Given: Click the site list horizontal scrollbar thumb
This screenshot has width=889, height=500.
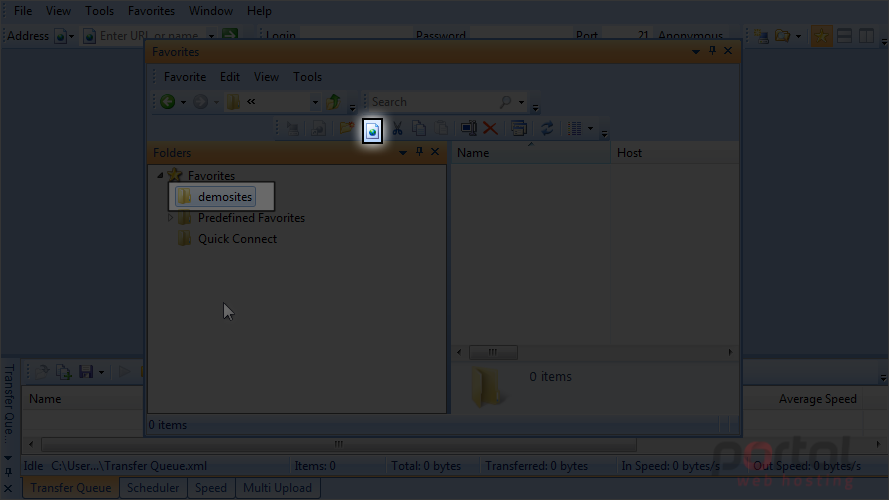Looking at the screenshot, I should [493, 352].
